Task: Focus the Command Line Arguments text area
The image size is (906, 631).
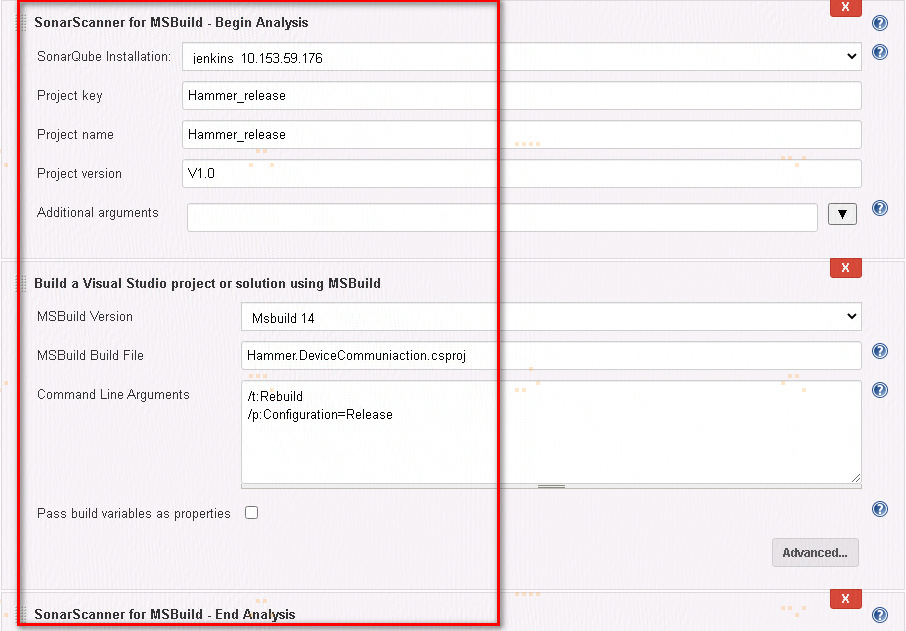Action: [551, 432]
